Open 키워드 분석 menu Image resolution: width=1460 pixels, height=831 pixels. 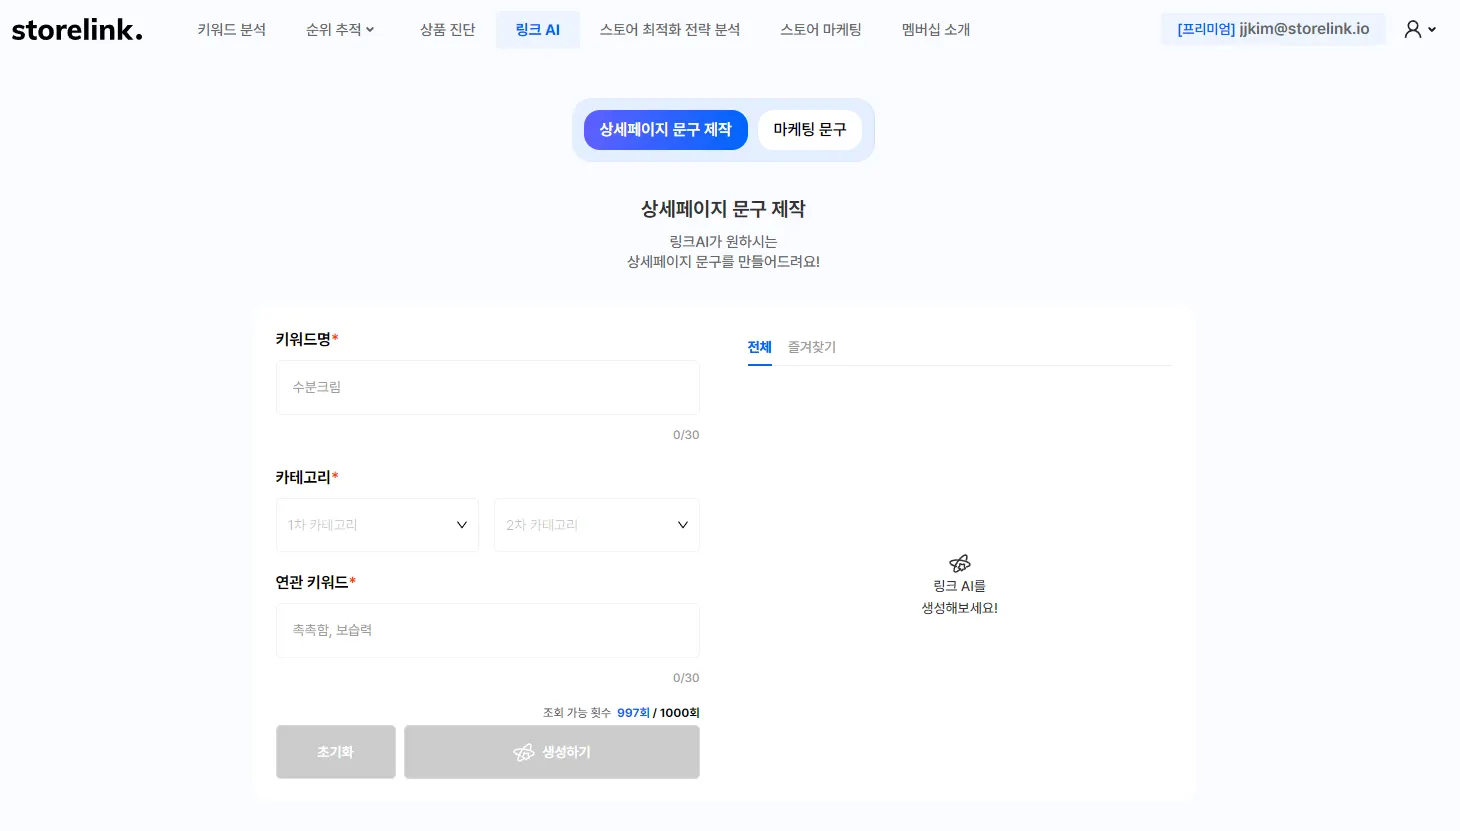coord(232,30)
